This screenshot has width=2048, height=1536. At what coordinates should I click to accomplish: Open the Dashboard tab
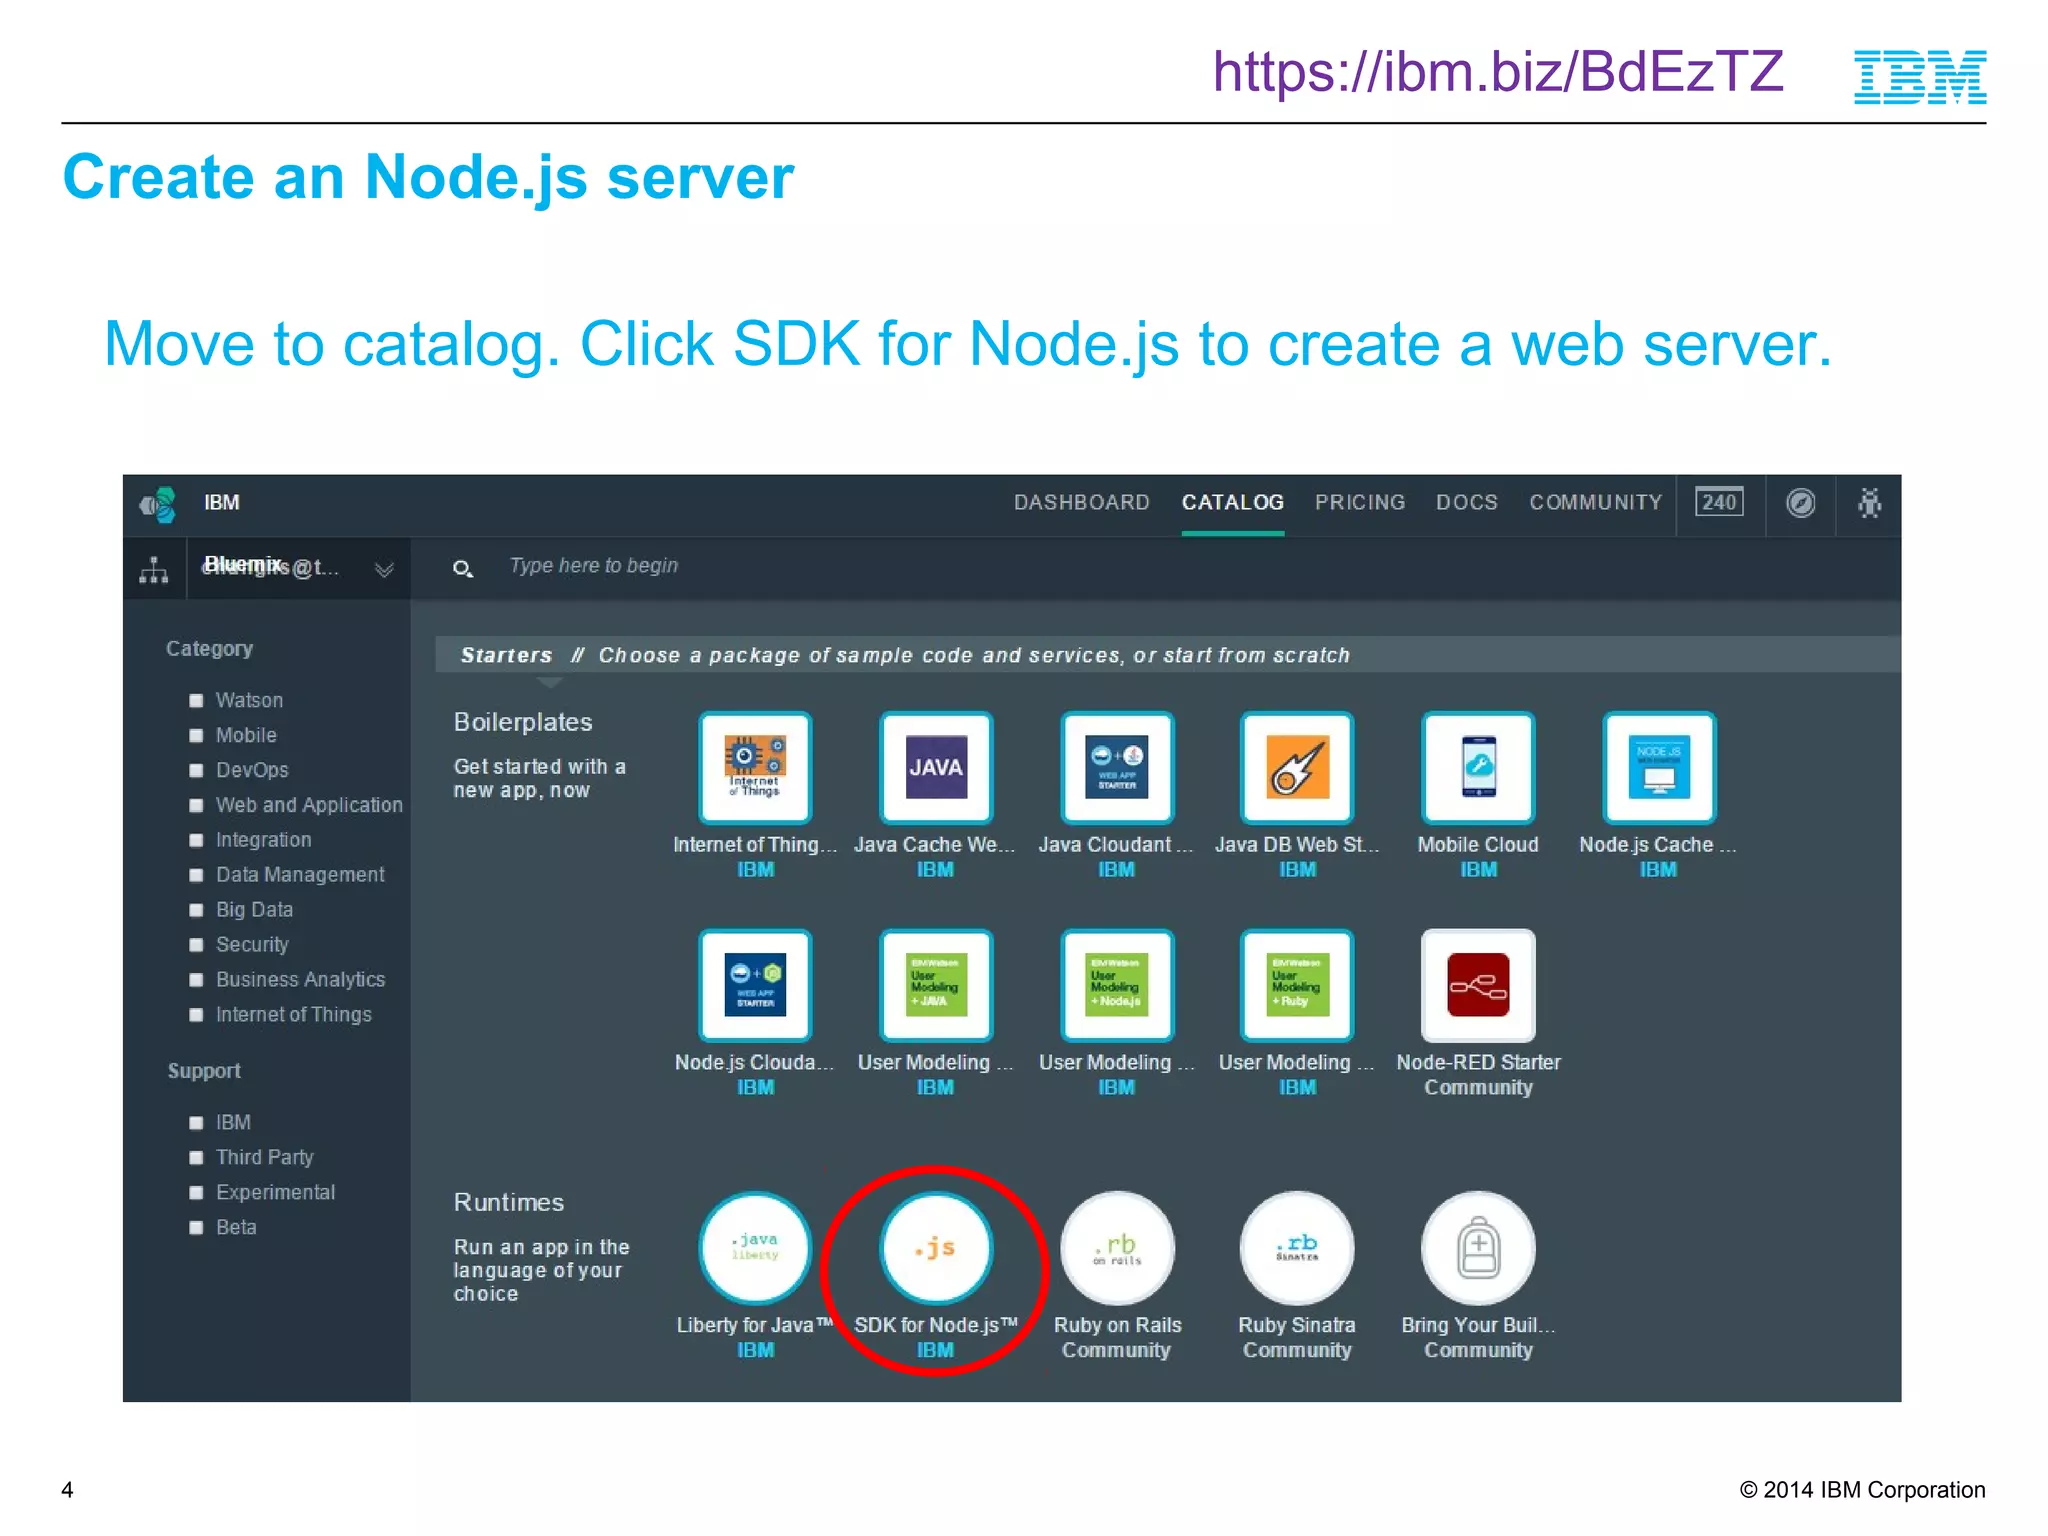1082,502
